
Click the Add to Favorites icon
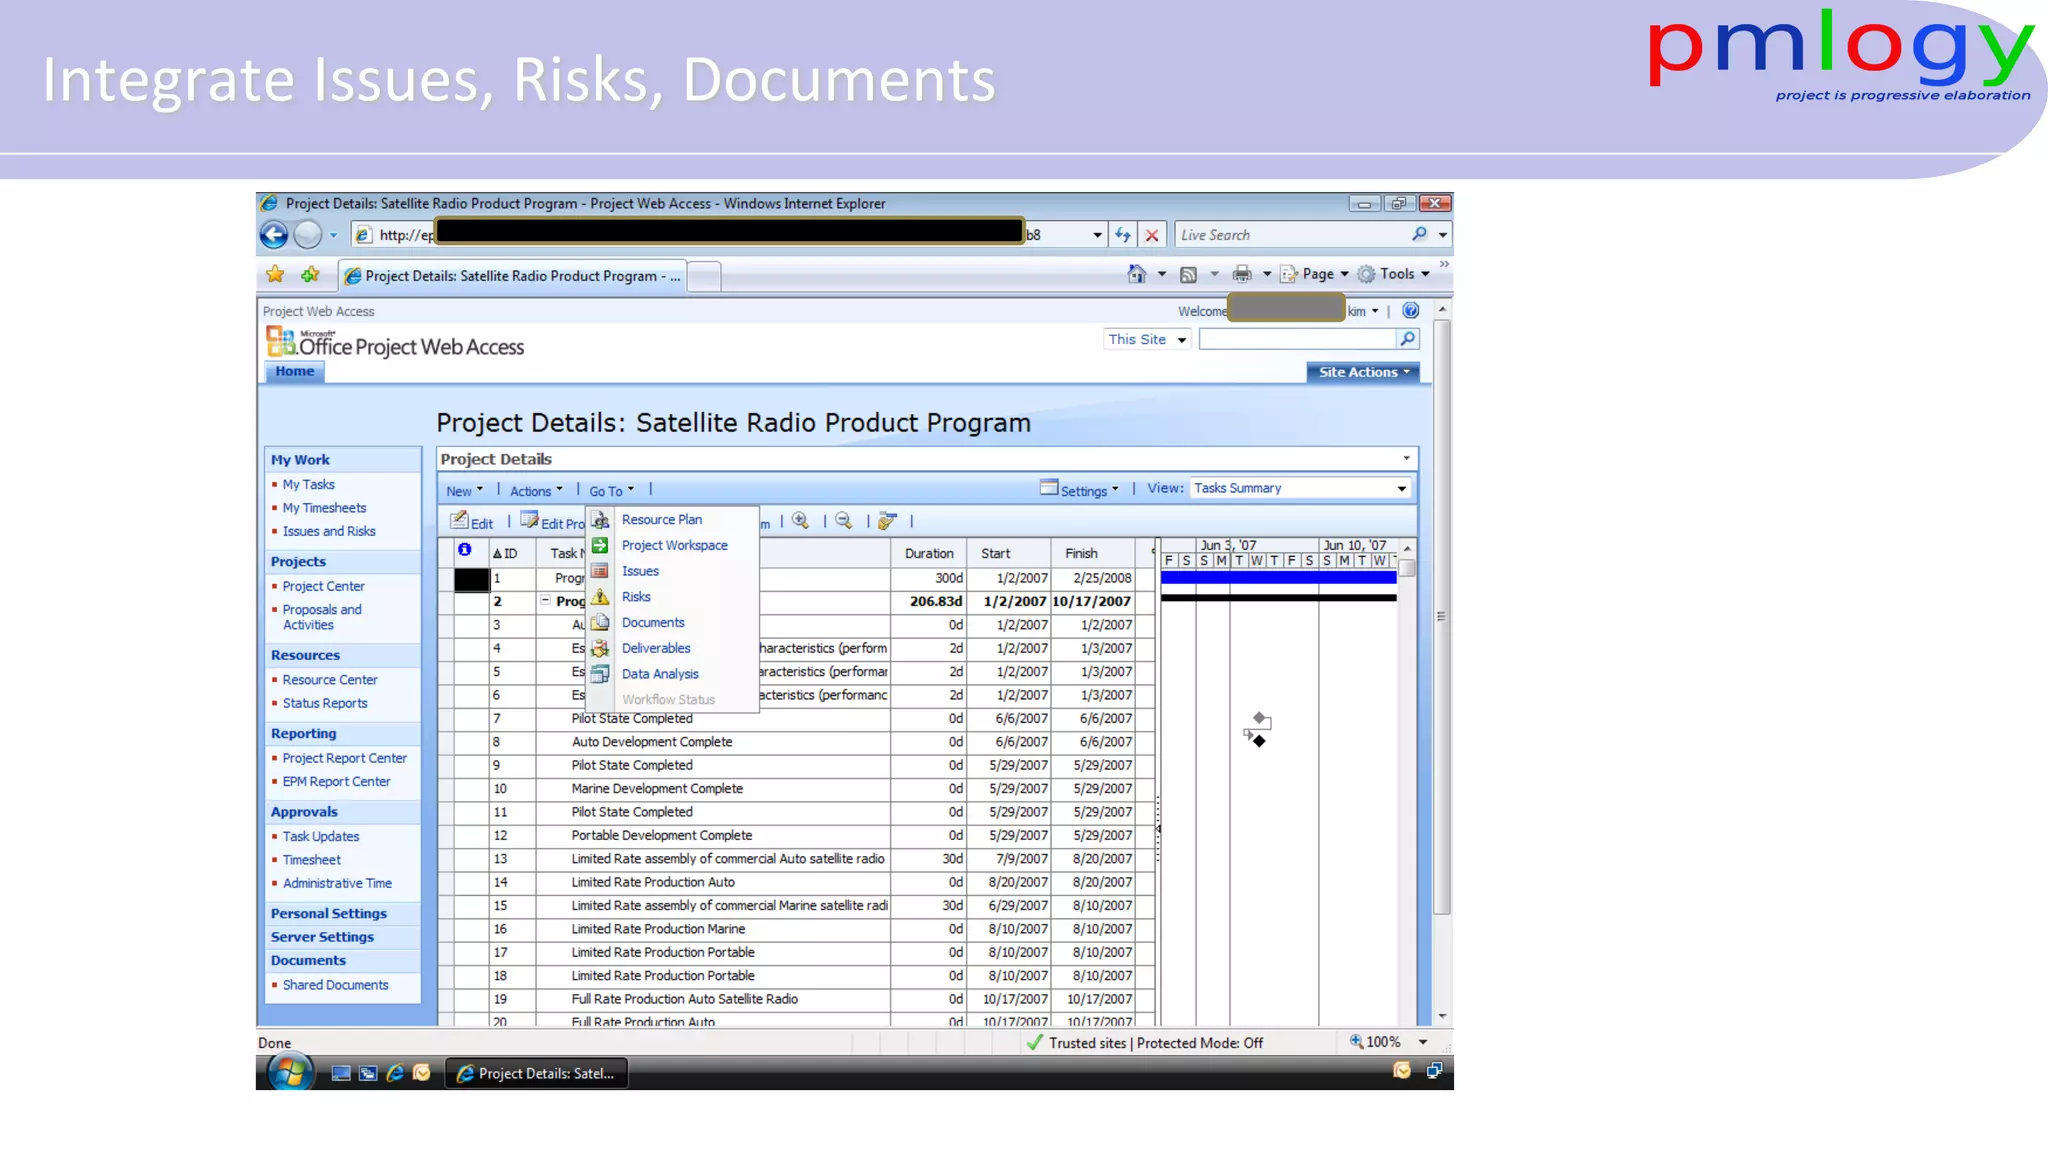coord(310,274)
